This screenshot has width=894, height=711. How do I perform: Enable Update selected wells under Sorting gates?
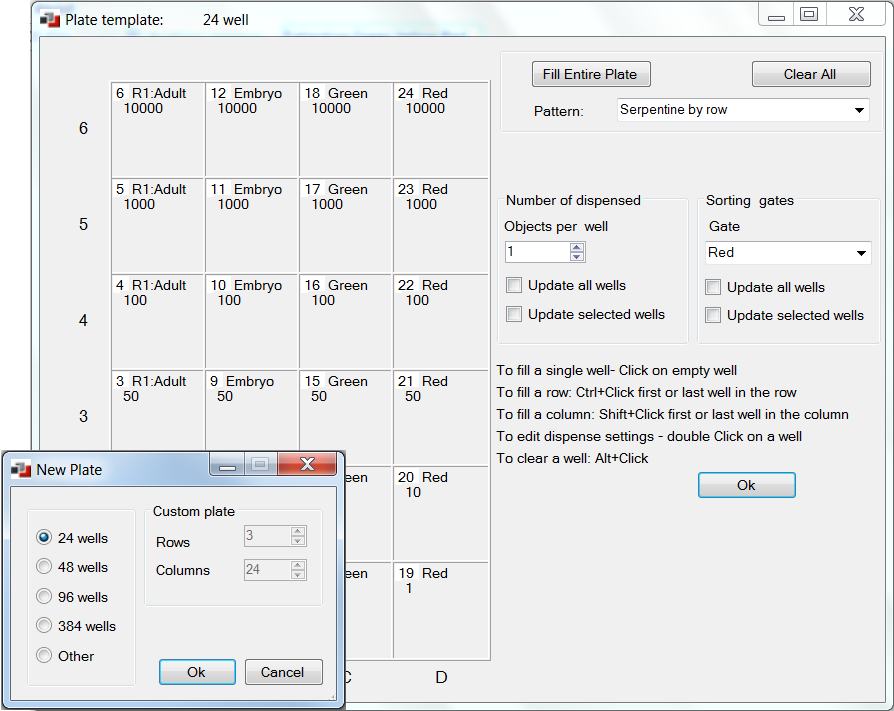pyautogui.click(x=714, y=315)
